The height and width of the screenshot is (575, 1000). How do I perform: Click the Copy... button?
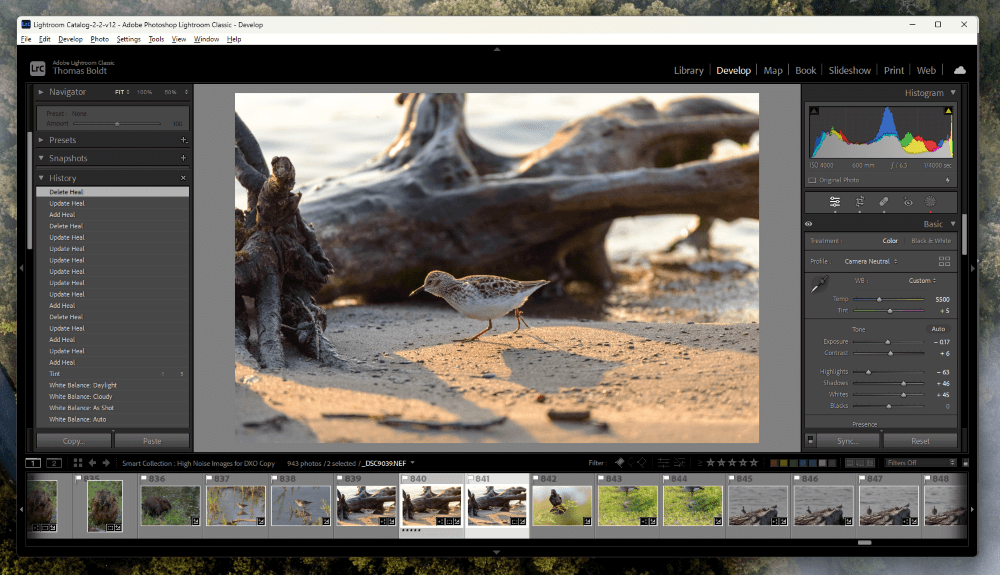tap(74, 441)
